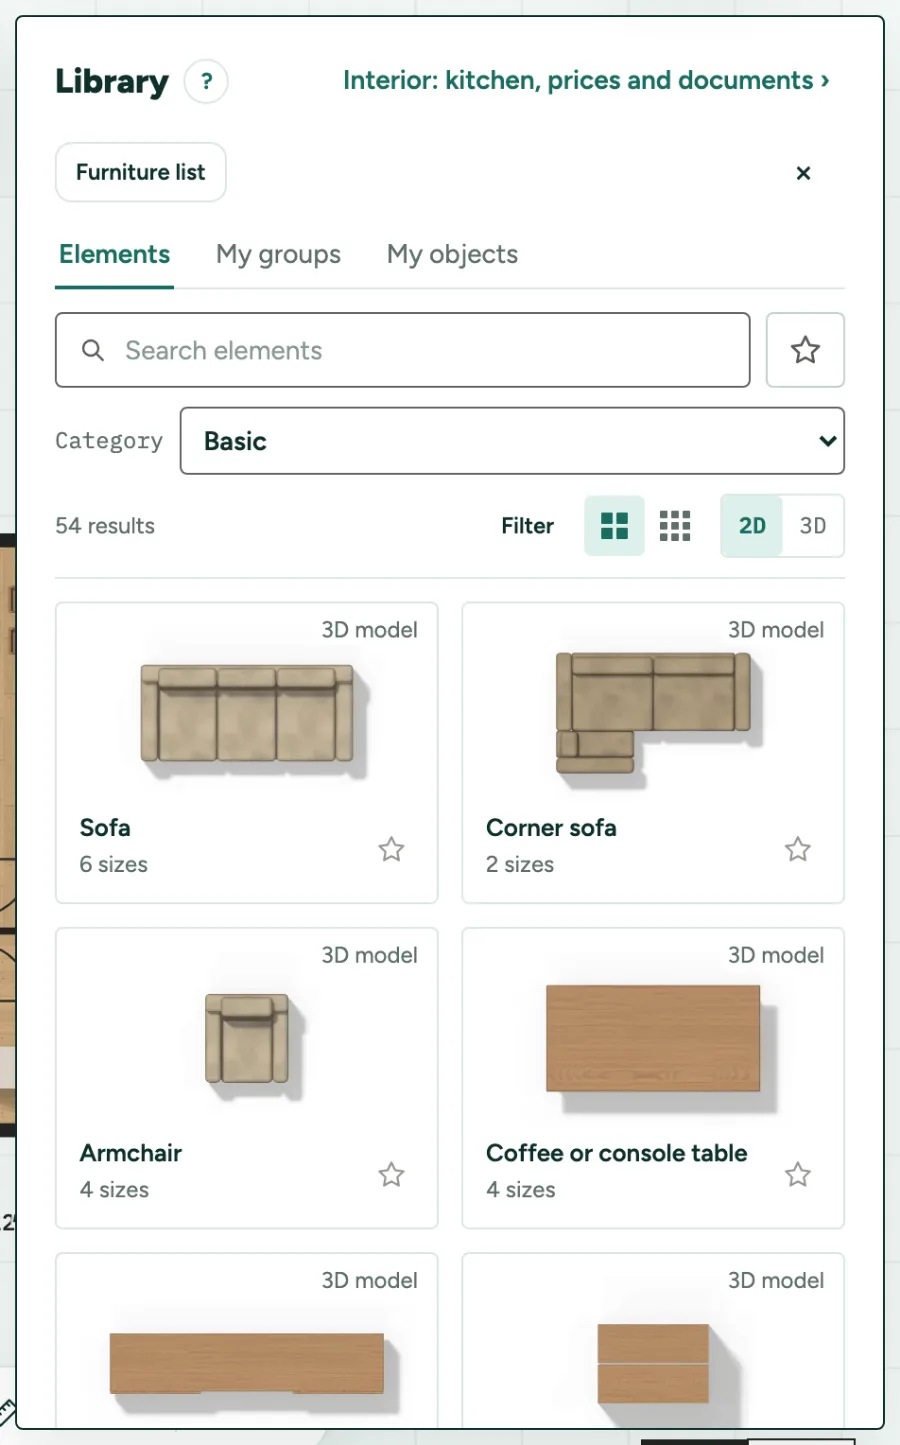This screenshot has height=1445, width=900.
Task: Open the Library help question mark
Action: tap(206, 81)
